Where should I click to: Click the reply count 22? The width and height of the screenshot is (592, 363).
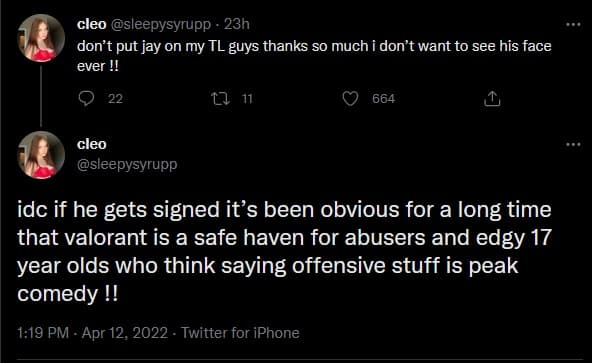(x=116, y=99)
